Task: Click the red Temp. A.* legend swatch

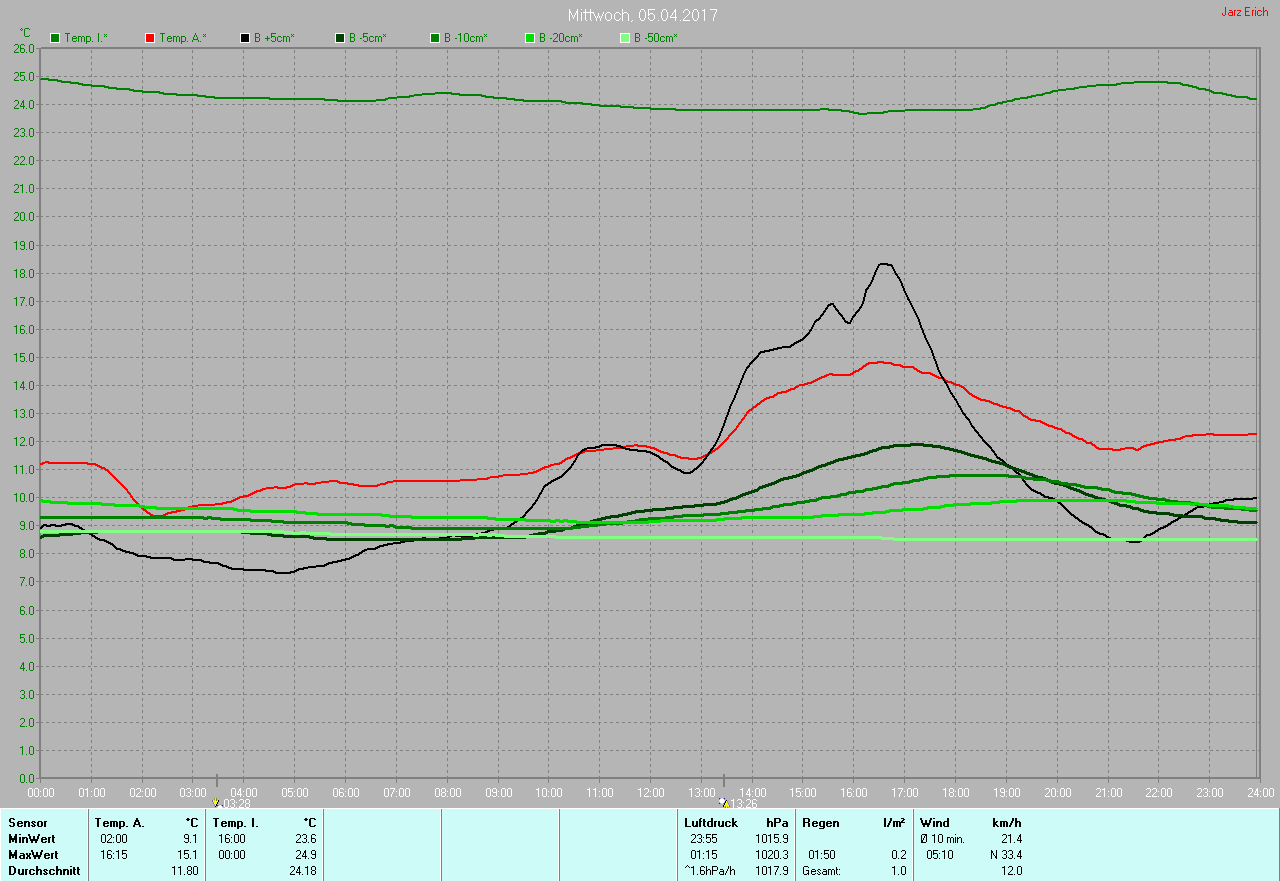Action: coord(150,38)
